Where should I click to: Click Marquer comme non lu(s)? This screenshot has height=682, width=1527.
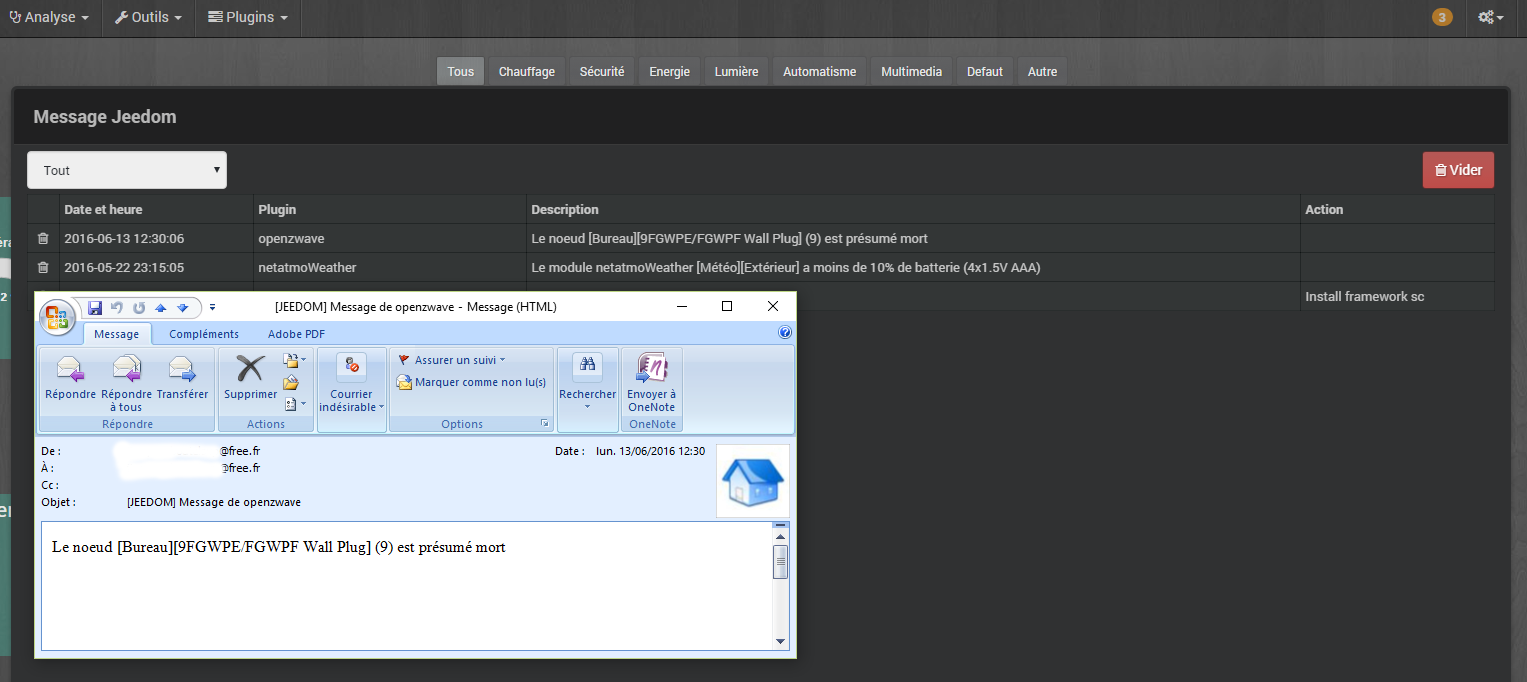click(471, 382)
